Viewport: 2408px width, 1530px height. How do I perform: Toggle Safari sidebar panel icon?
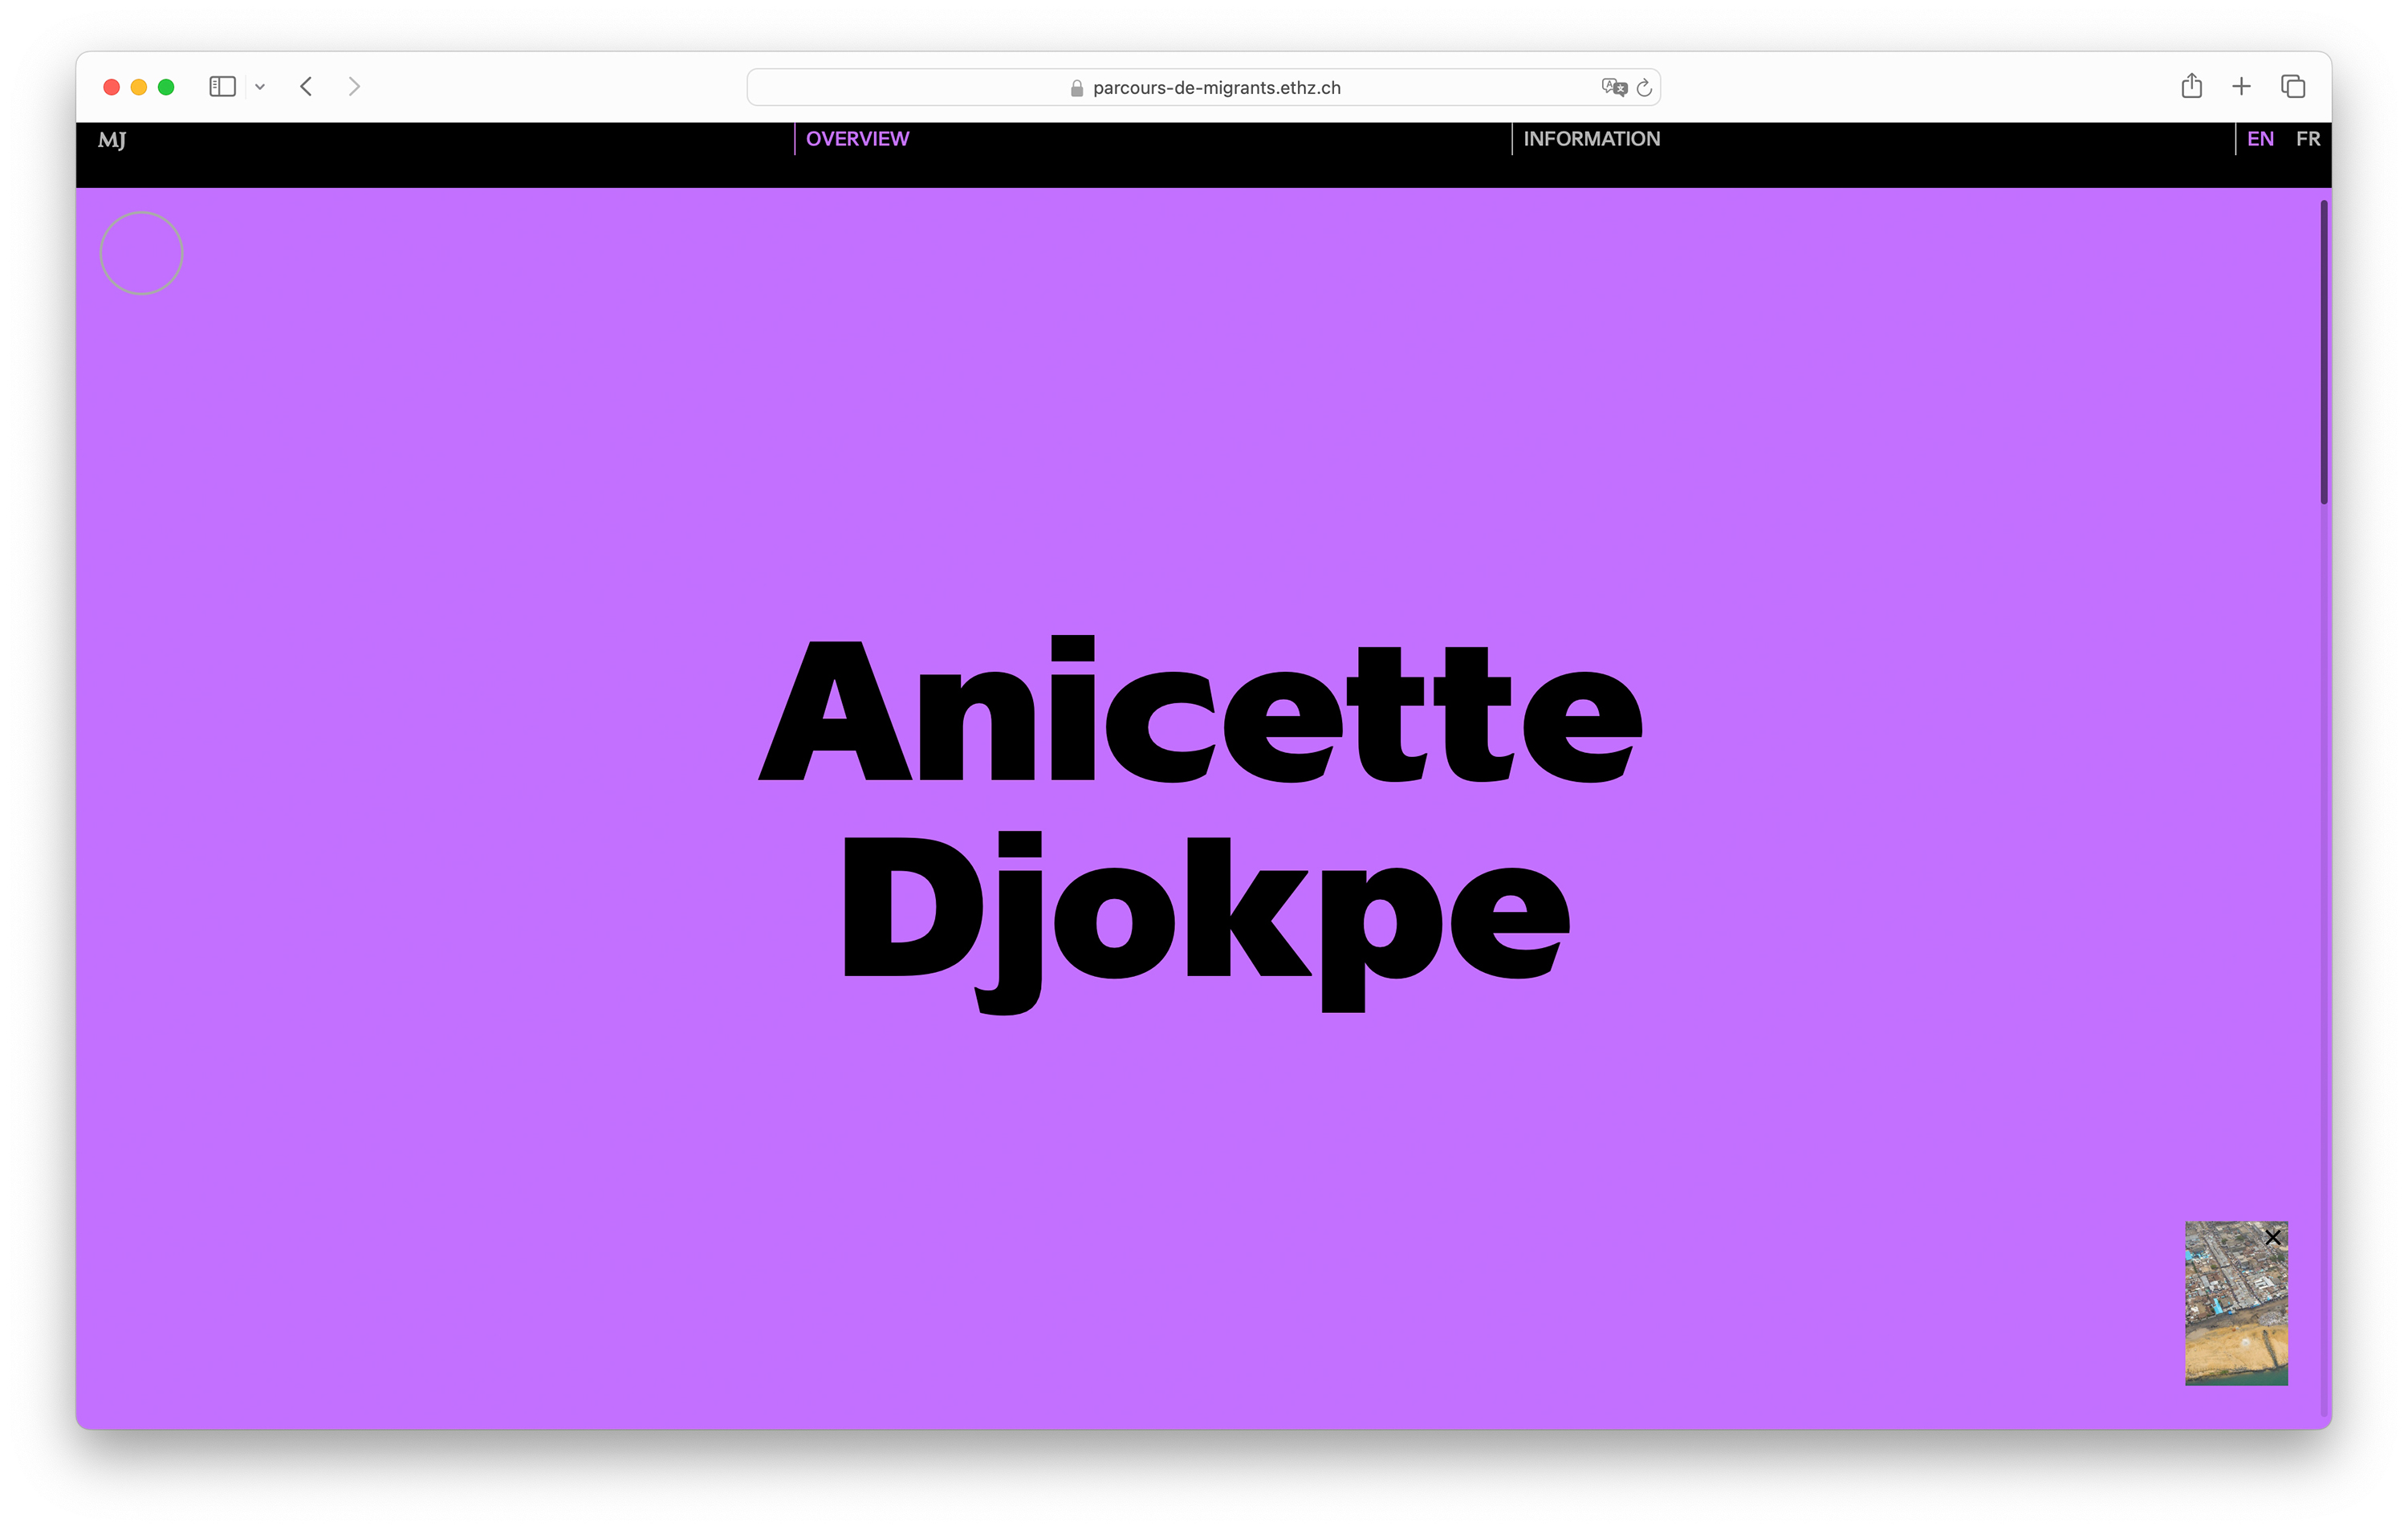point(222,87)
